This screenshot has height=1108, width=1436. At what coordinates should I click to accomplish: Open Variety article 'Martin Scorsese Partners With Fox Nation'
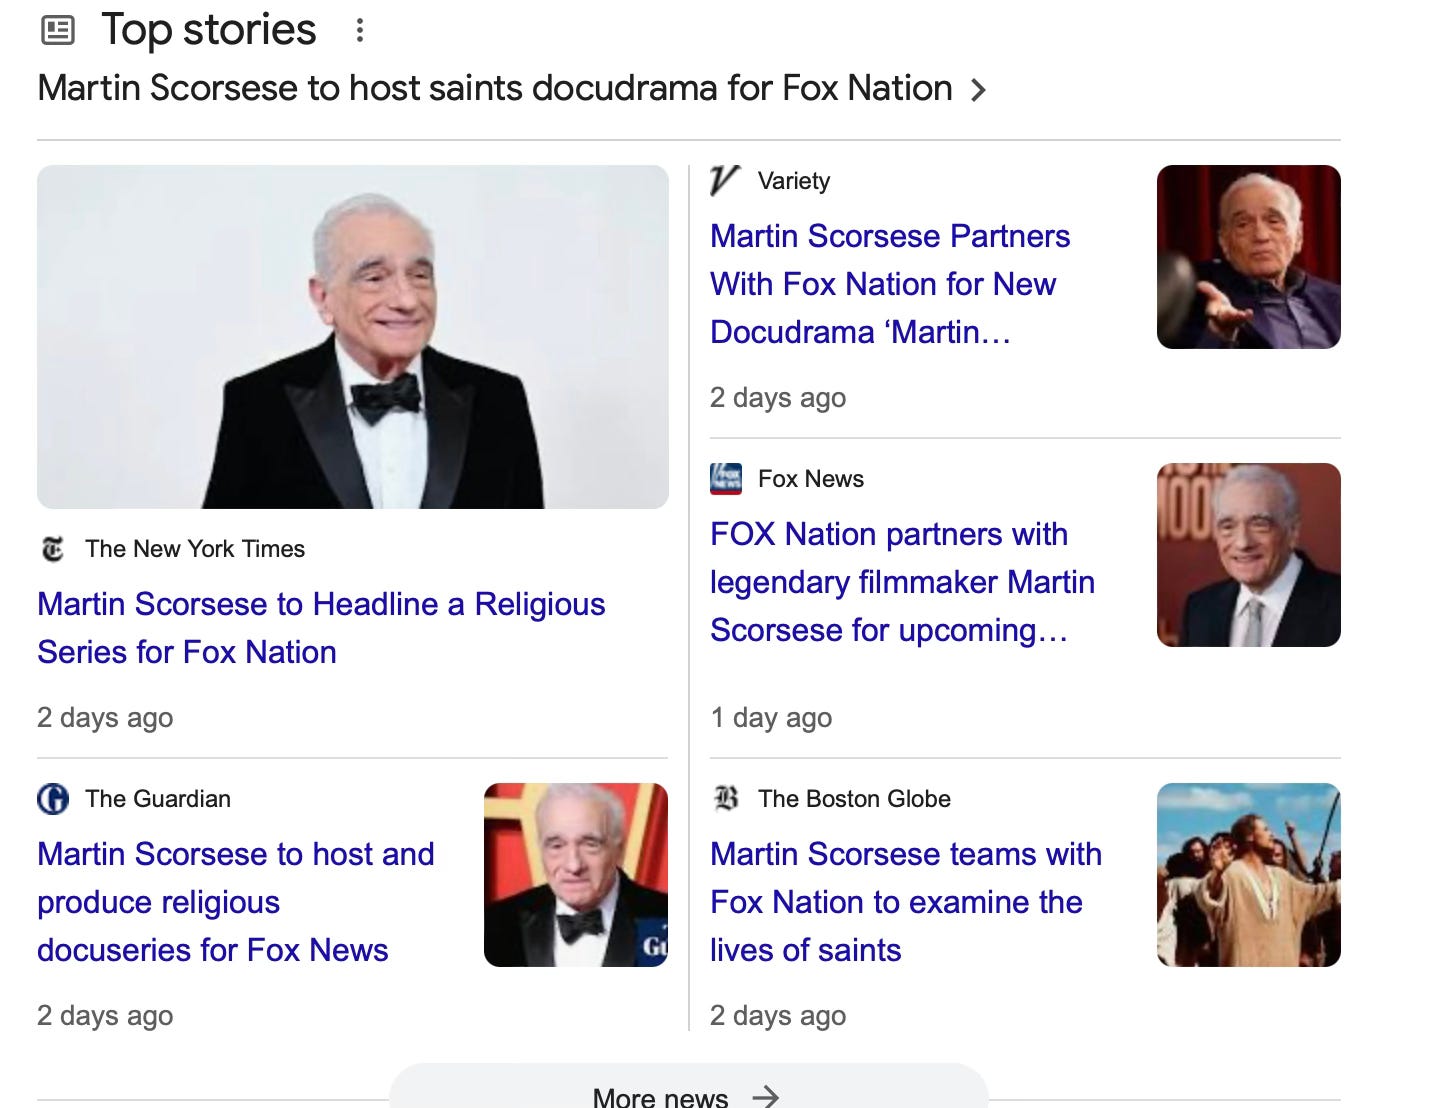(890, 284)
